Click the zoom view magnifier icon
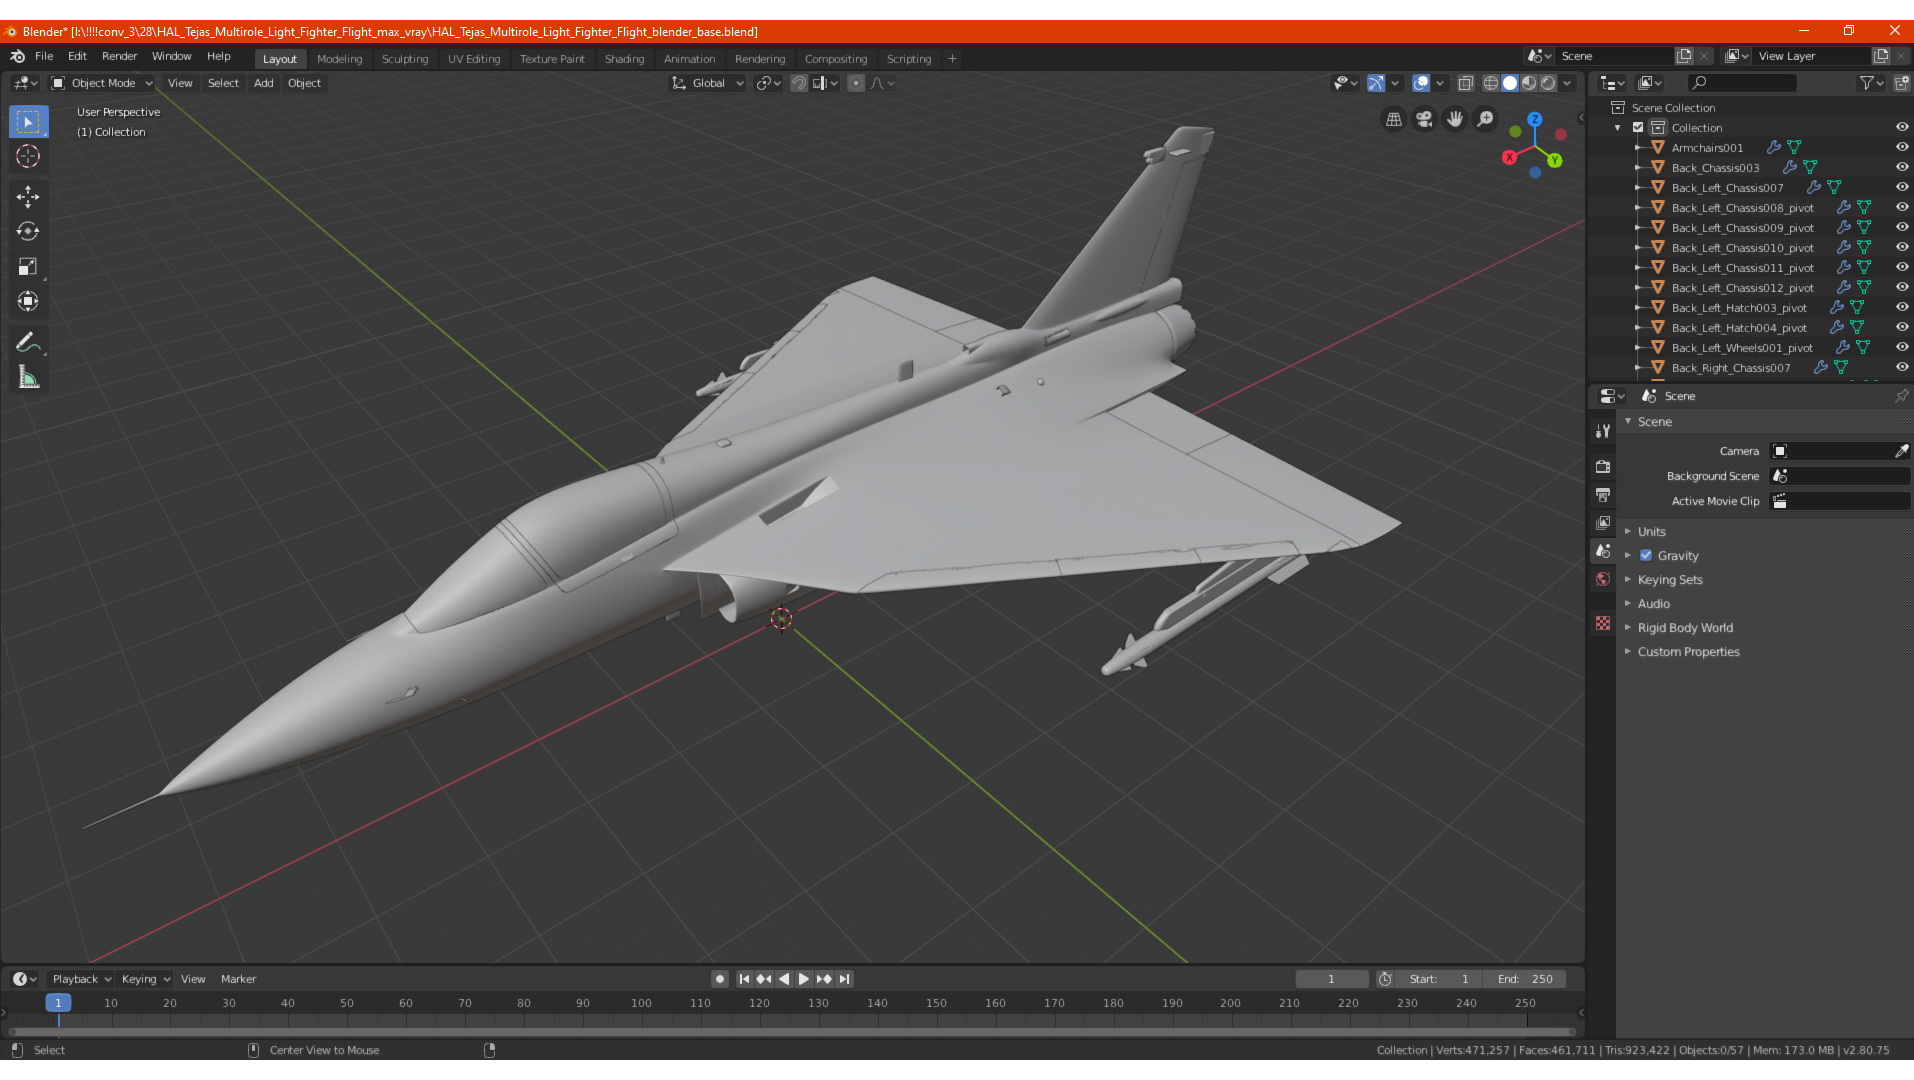Viewport: 1914px width, 1080px height. [1486, 120]
